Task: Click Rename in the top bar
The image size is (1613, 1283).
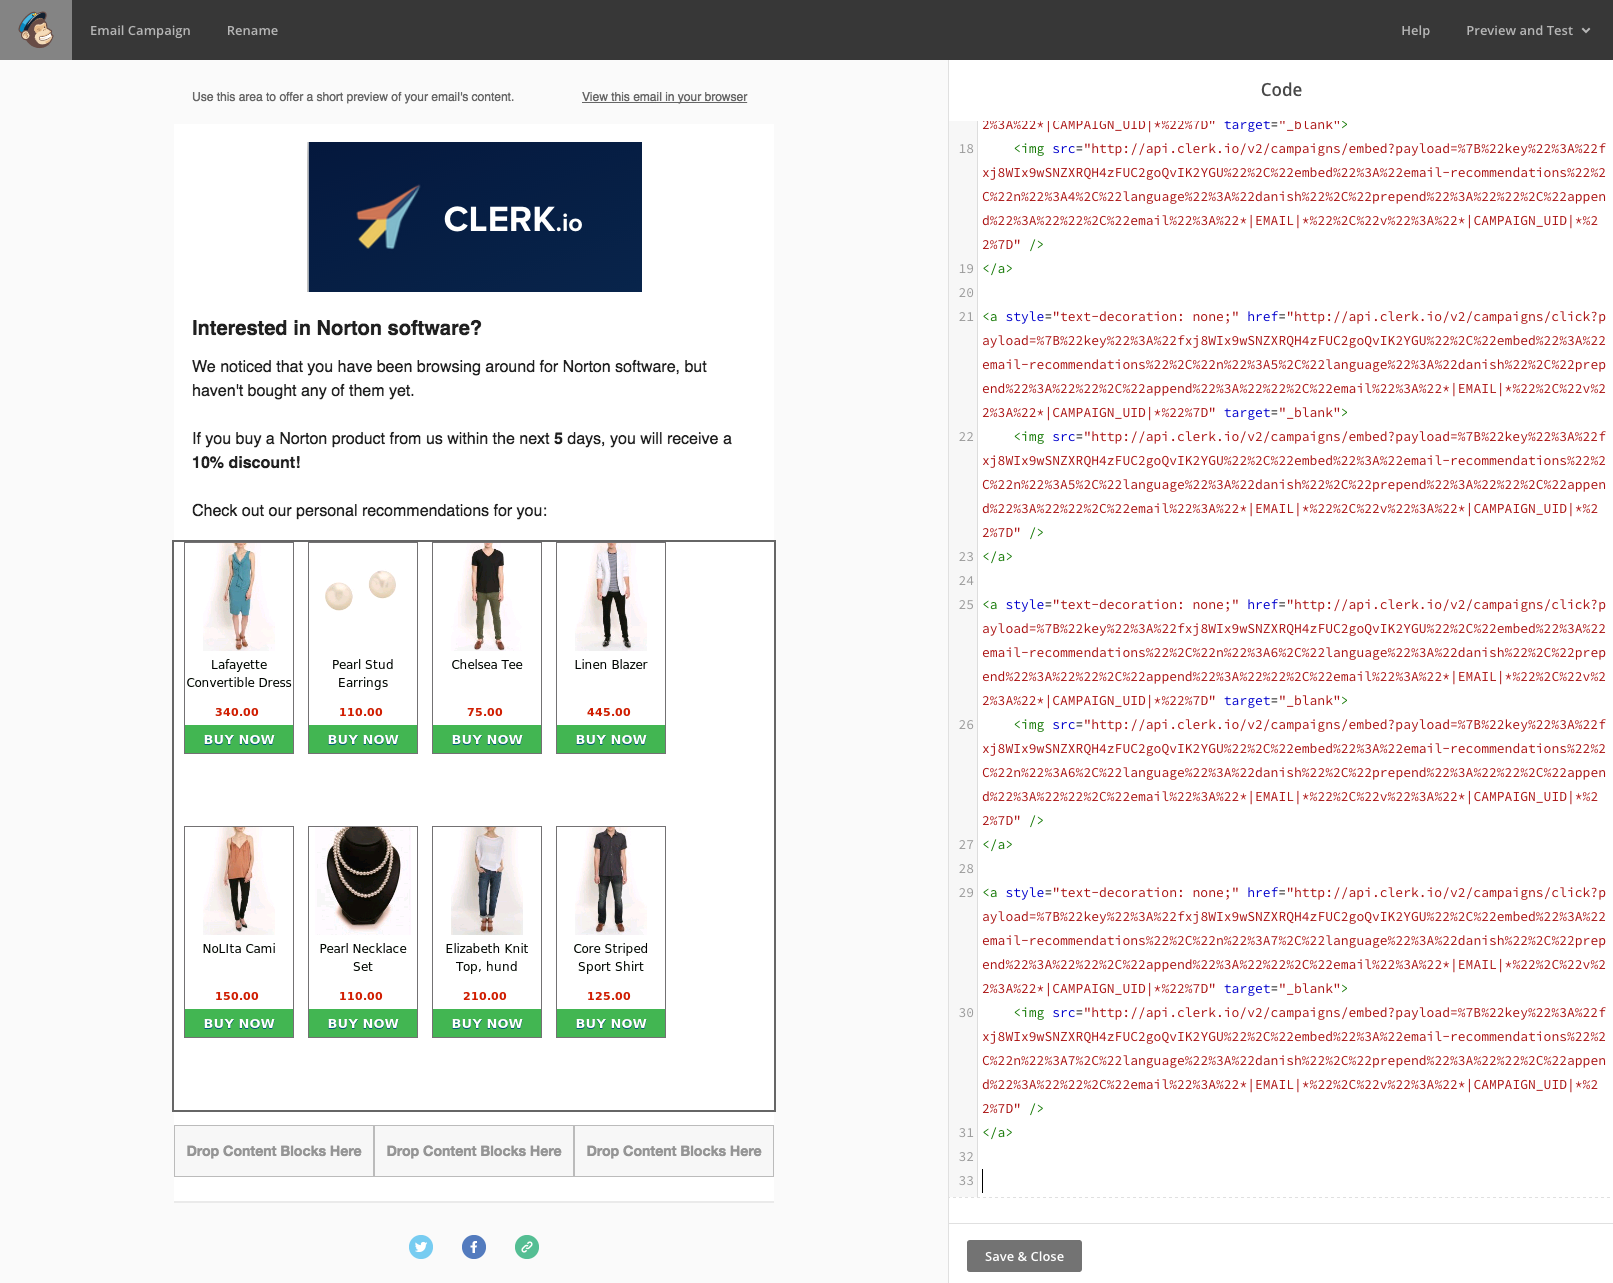Action: click(x=252, y=30)
